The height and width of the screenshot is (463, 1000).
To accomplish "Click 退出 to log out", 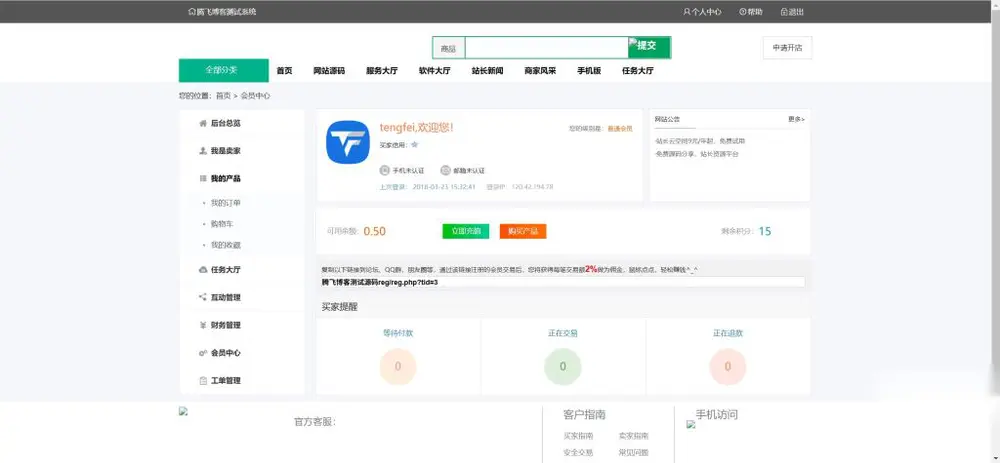I will pyautogui.click(x=792, y=11).
